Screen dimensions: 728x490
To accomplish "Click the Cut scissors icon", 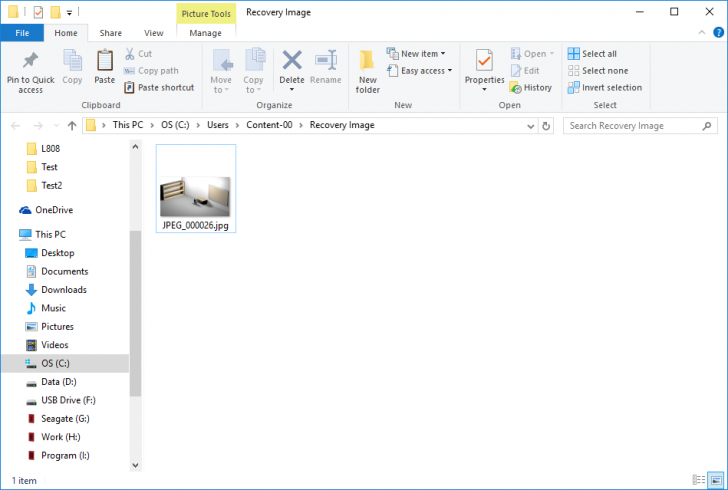I will click(x=130, y=54).
